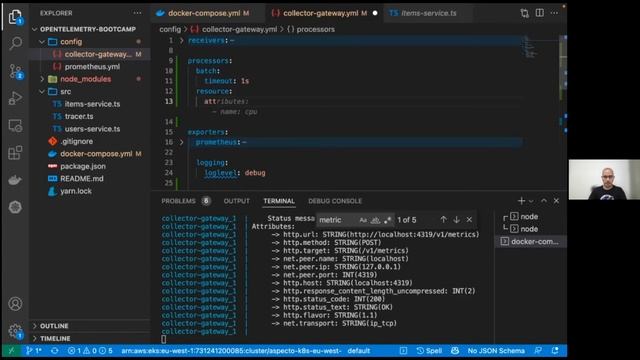Go to previous find match in terminal
This screenshot has height=360, width=640.
[x=443, y=220]
